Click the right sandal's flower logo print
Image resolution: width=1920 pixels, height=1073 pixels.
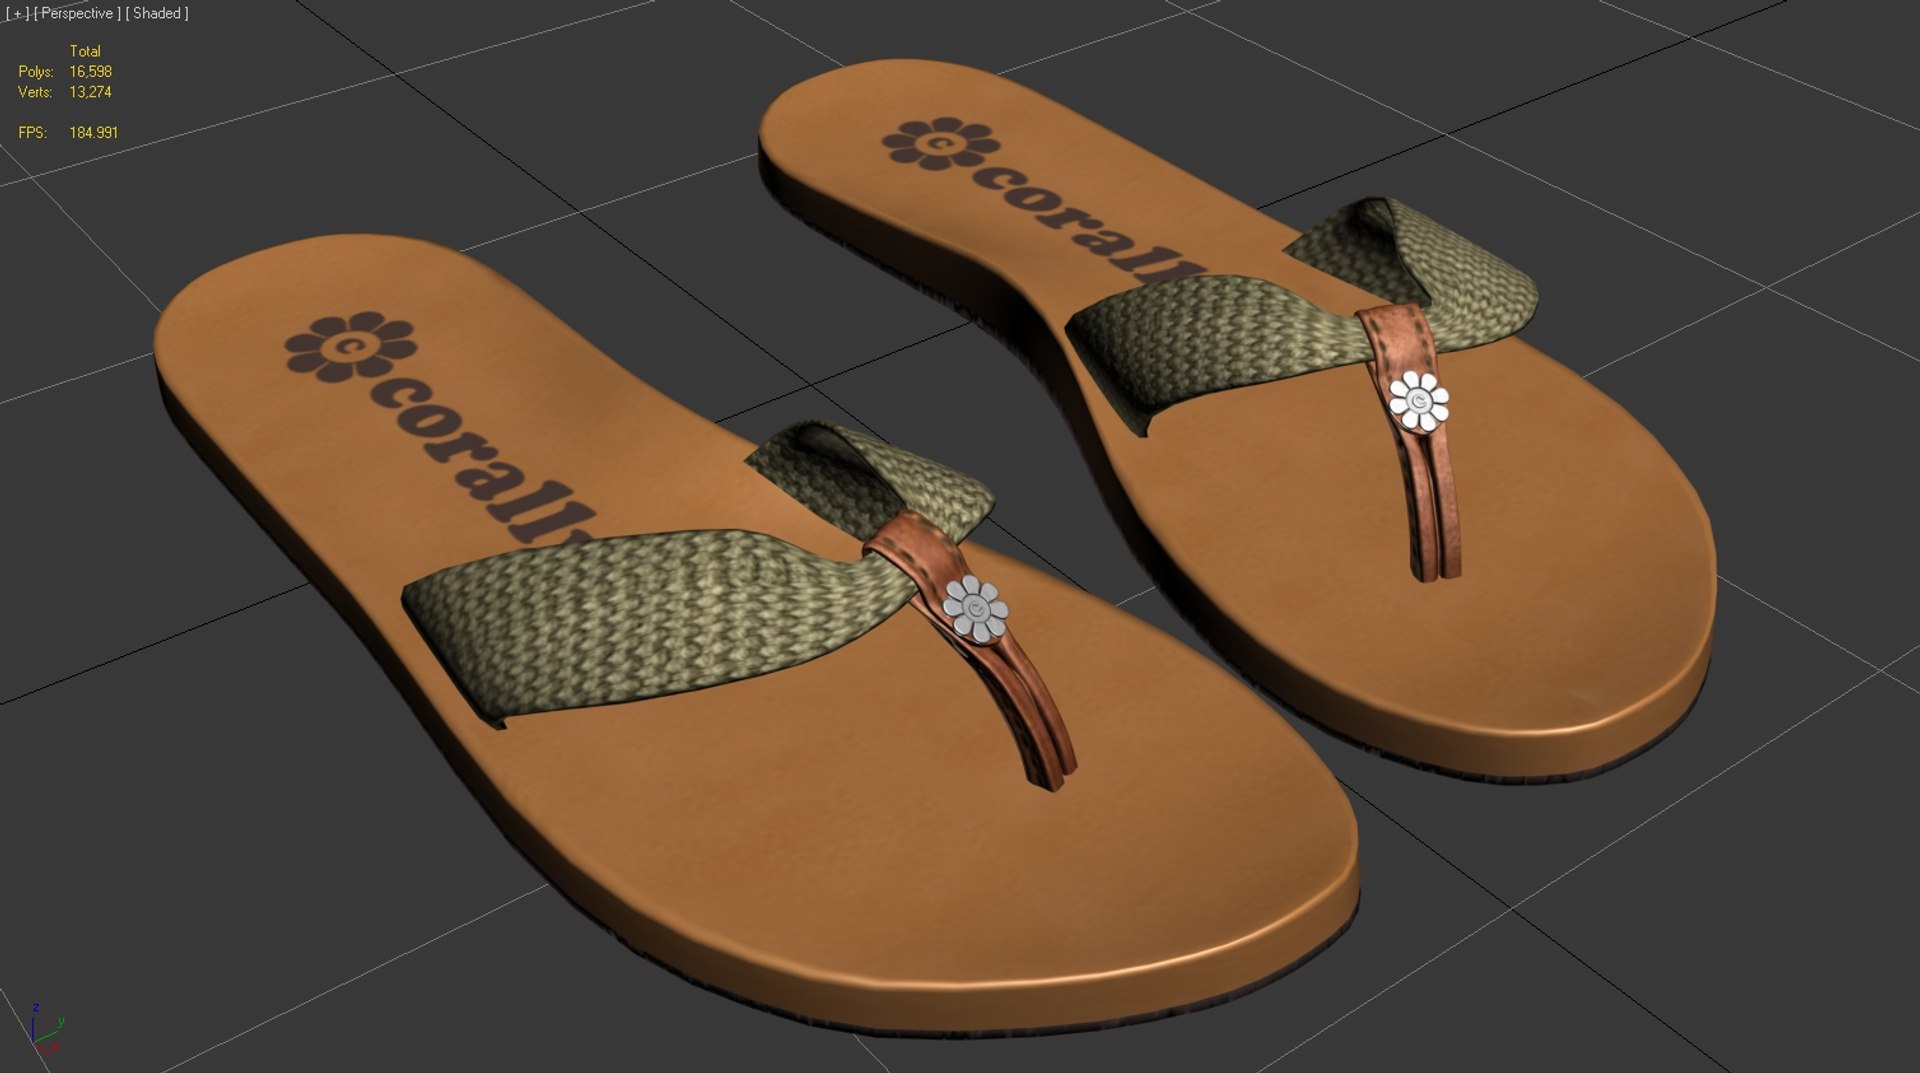(941, 144)
